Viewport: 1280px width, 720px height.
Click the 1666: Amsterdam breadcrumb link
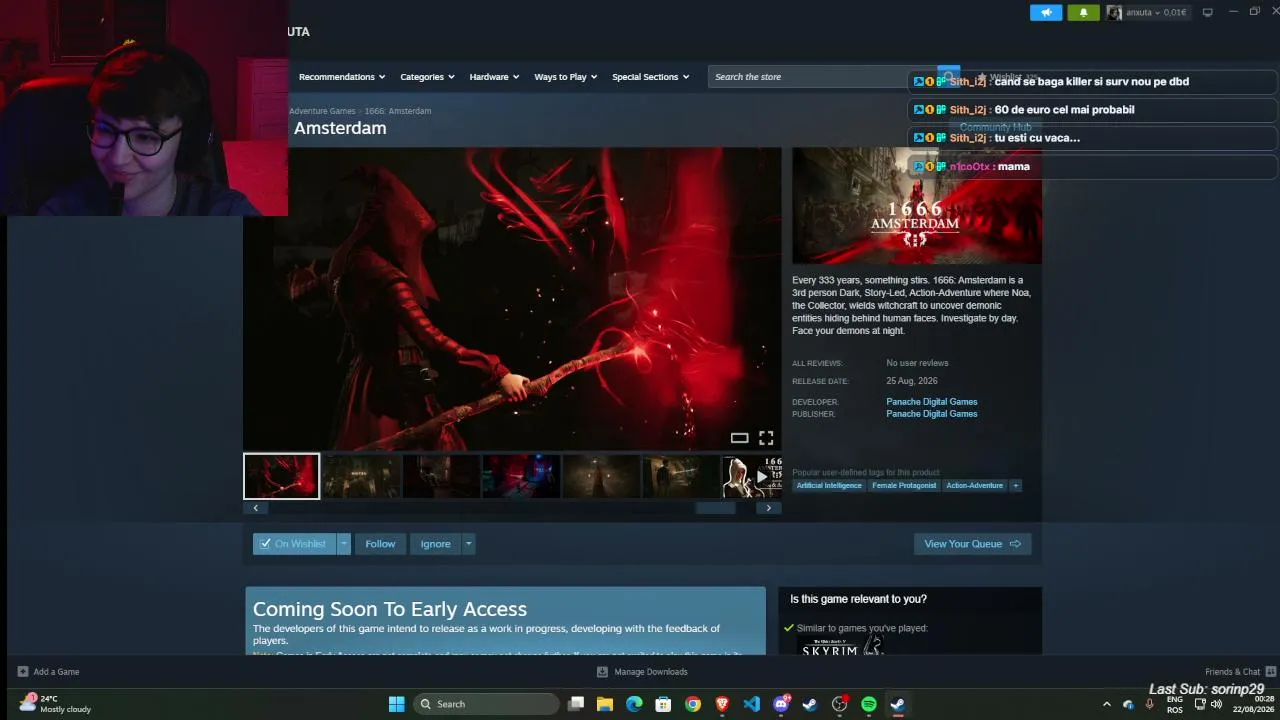(398, 111)
